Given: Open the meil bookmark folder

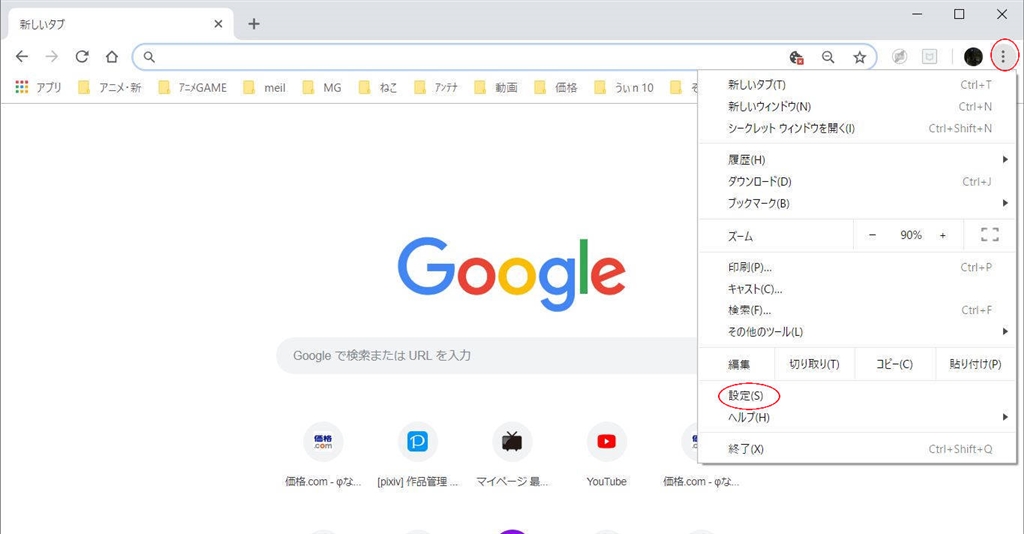Looking at the screenshot, I should point(264,87).
